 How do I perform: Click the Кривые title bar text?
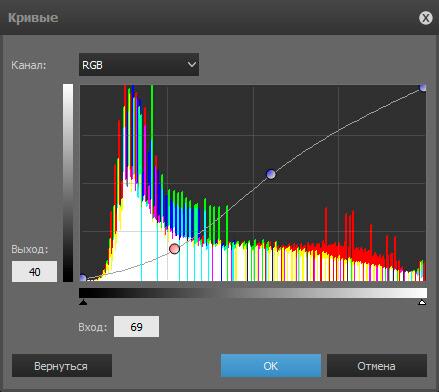click(x=33, y=18)
